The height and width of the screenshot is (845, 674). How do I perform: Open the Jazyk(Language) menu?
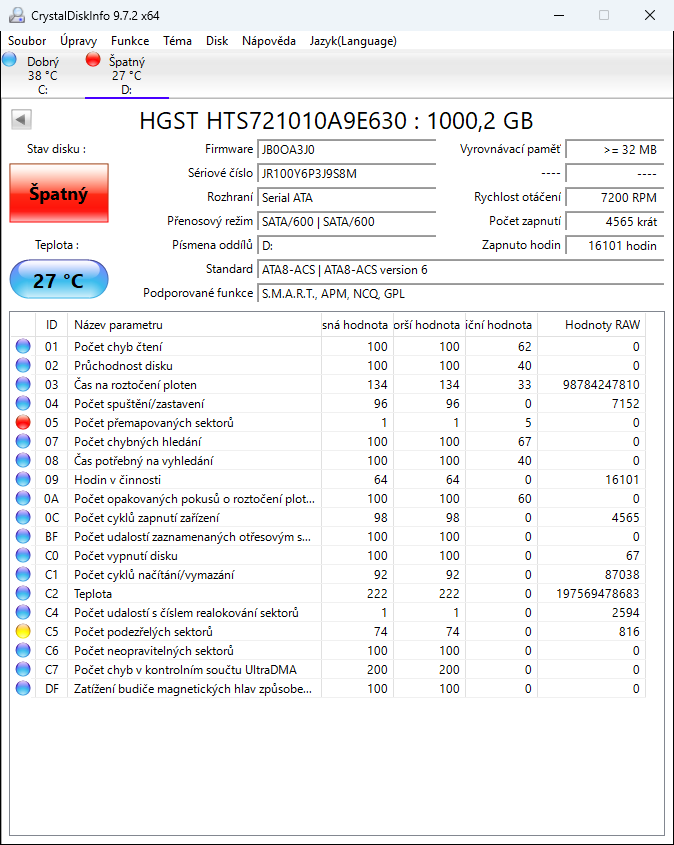353,41
